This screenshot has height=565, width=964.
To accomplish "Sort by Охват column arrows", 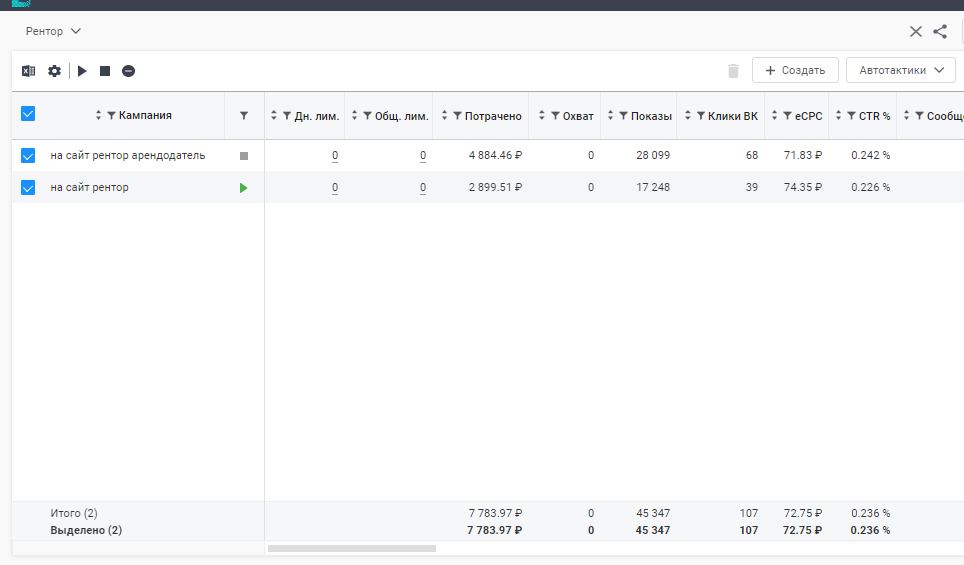I will click(542, 115).
